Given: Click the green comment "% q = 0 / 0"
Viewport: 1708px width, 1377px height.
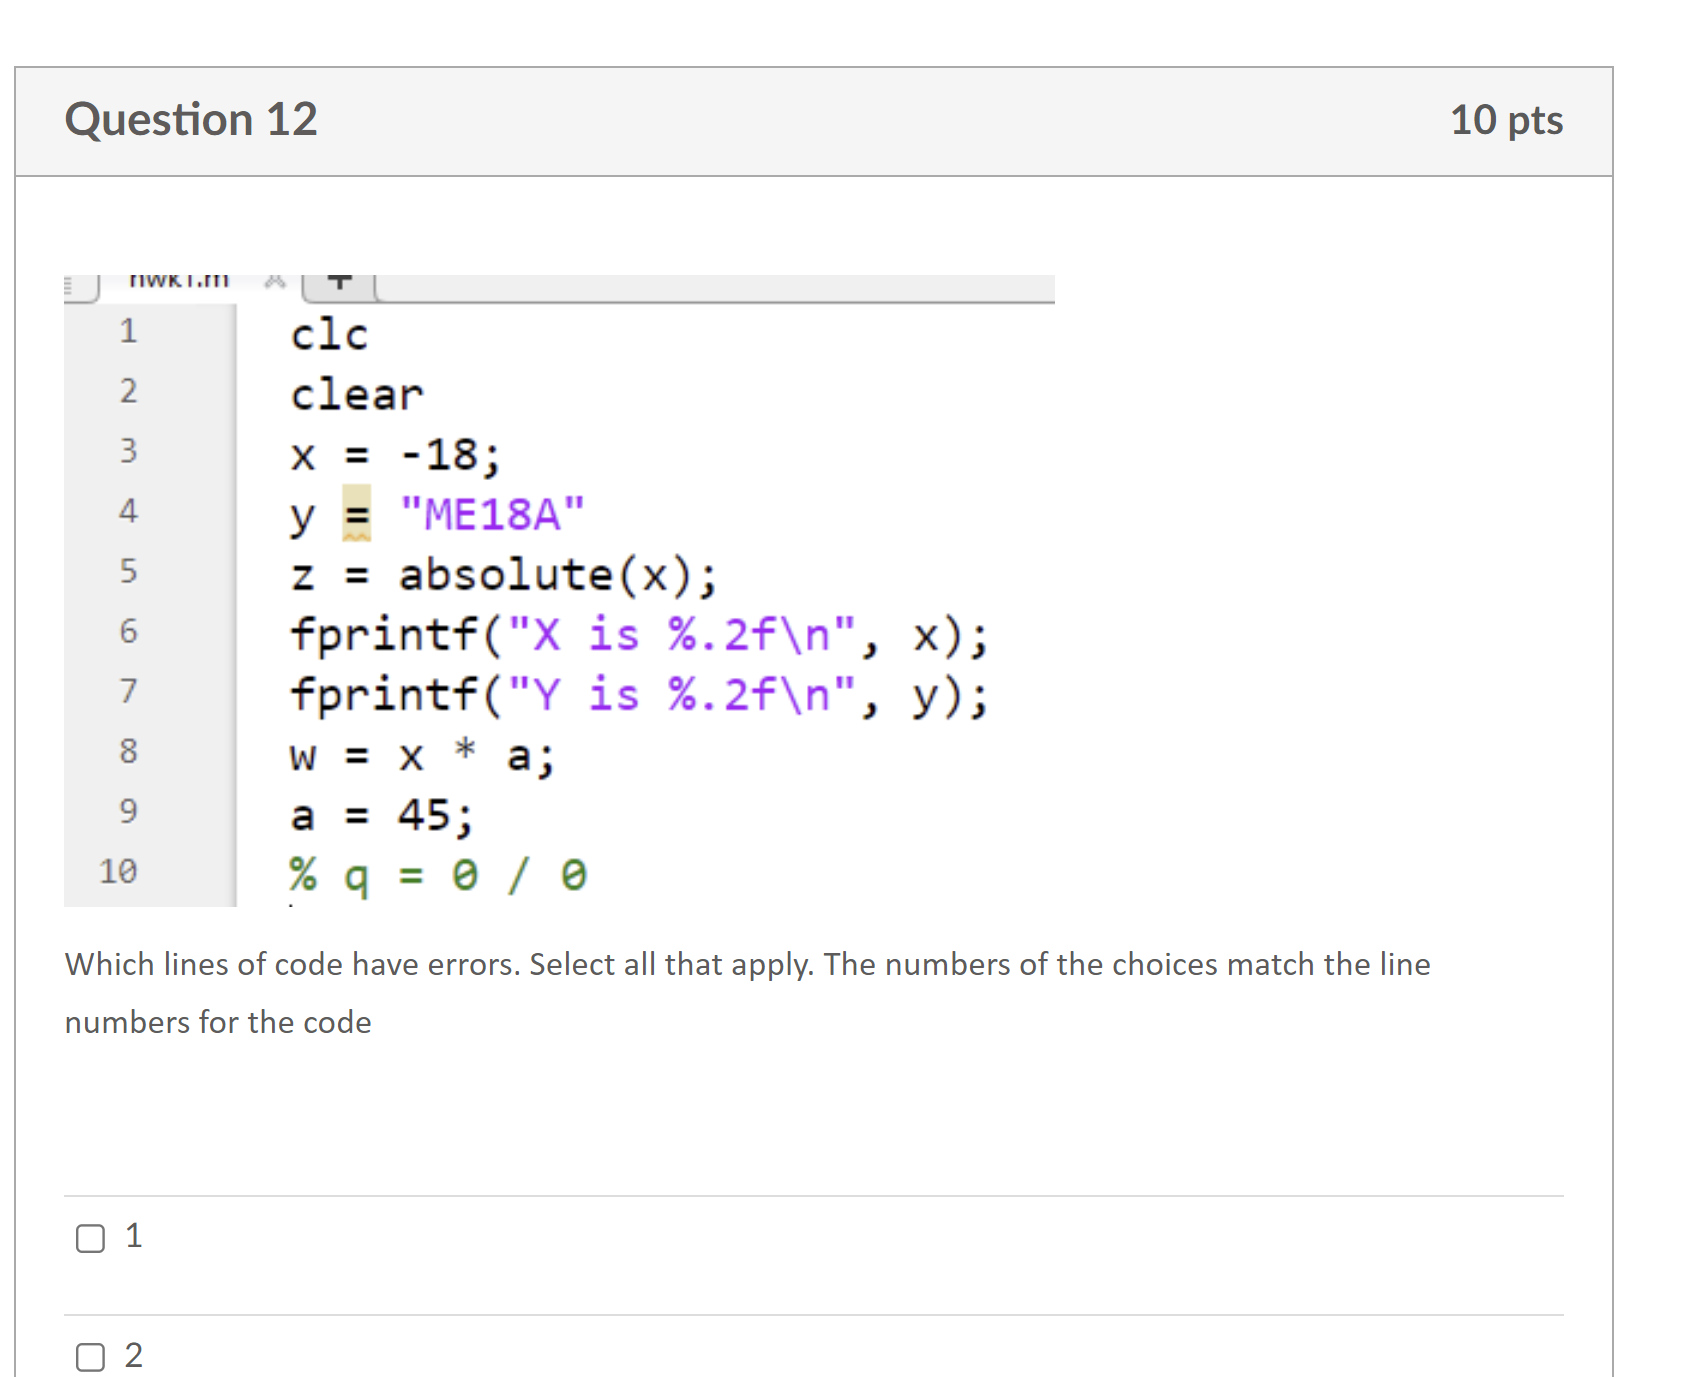Looking at the screenshot, I should click(438, 875).
